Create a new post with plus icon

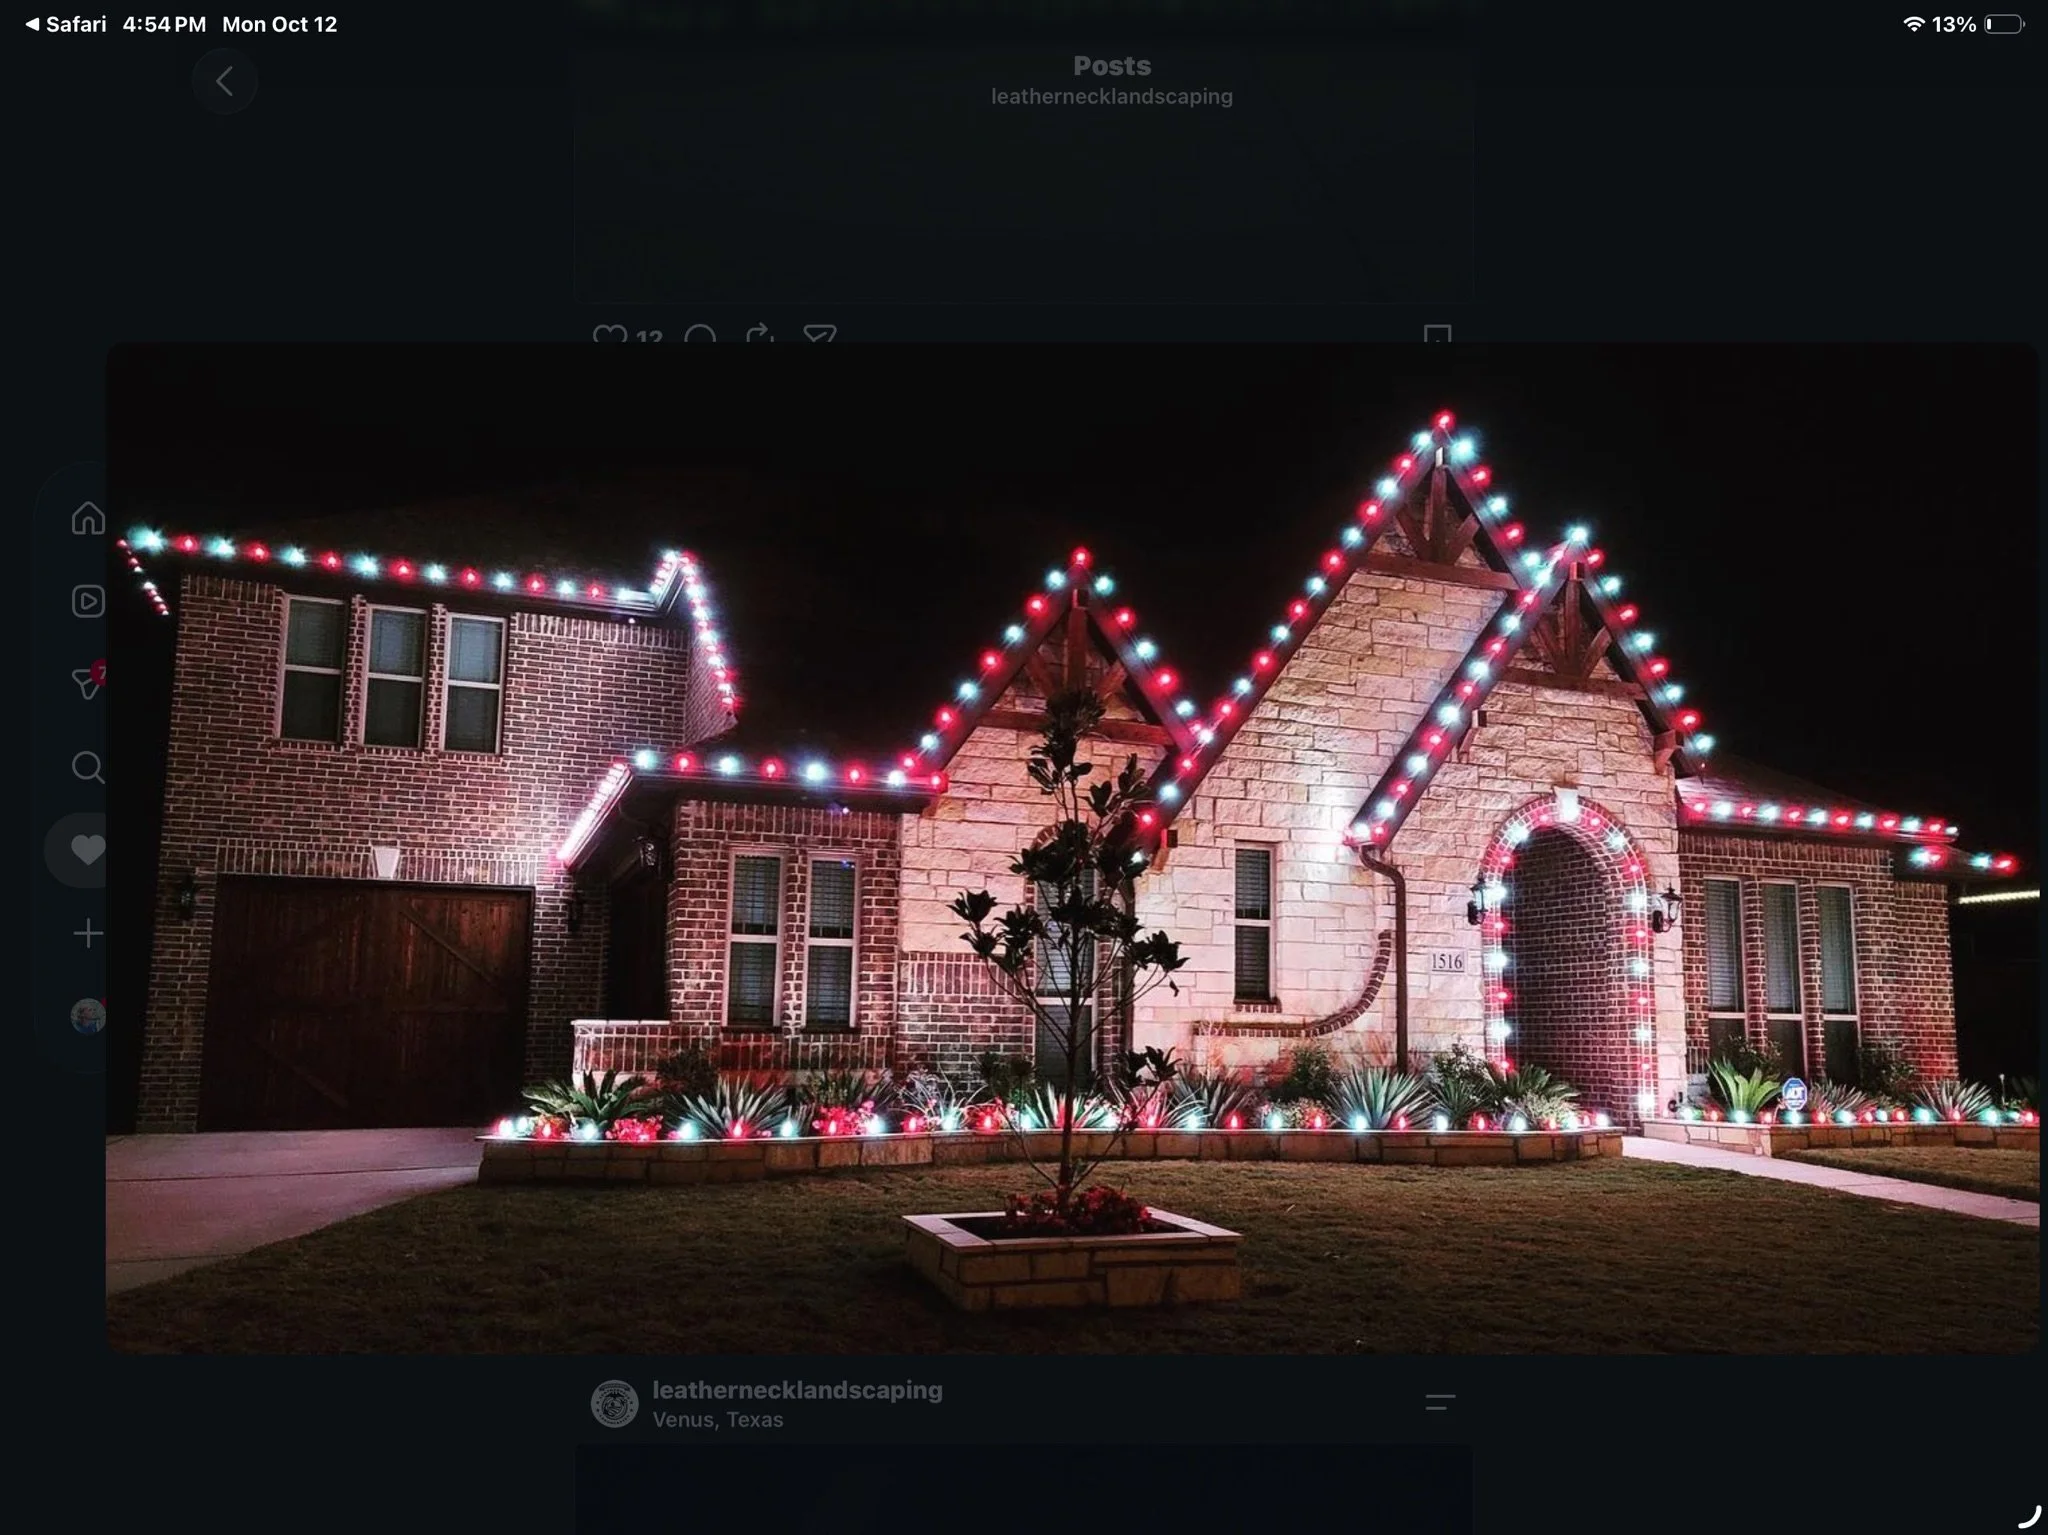coord(88,934)
